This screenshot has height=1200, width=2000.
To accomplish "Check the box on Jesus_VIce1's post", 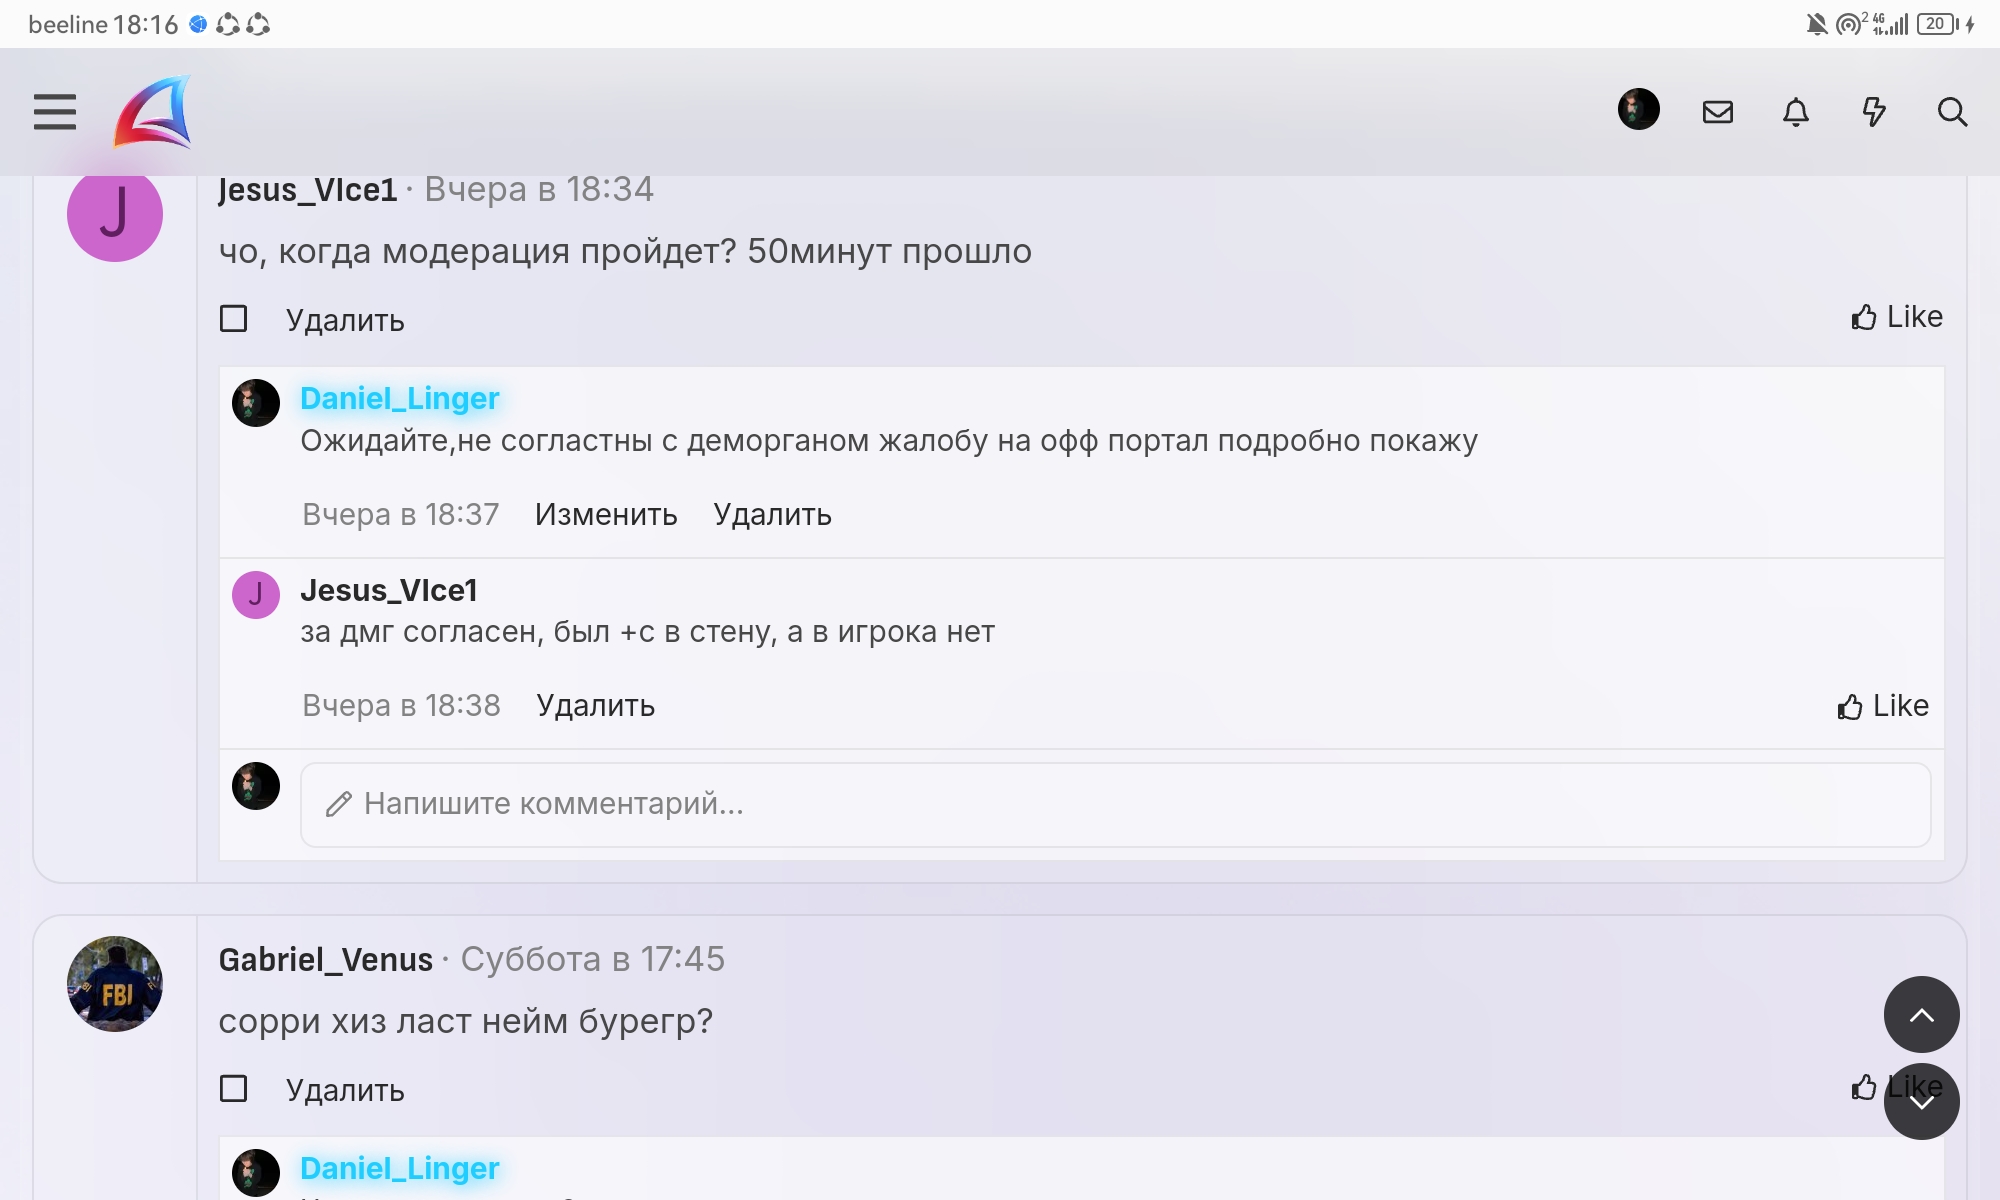I will click(x=233, y=319).
